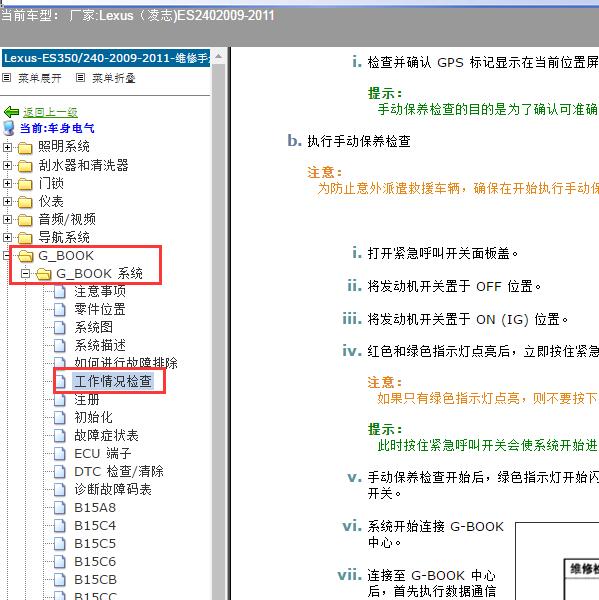This screenshot has width=599, height=600.
Task: Click the G_BOOK 系统 open folder icon
Action: pos(44,274)
